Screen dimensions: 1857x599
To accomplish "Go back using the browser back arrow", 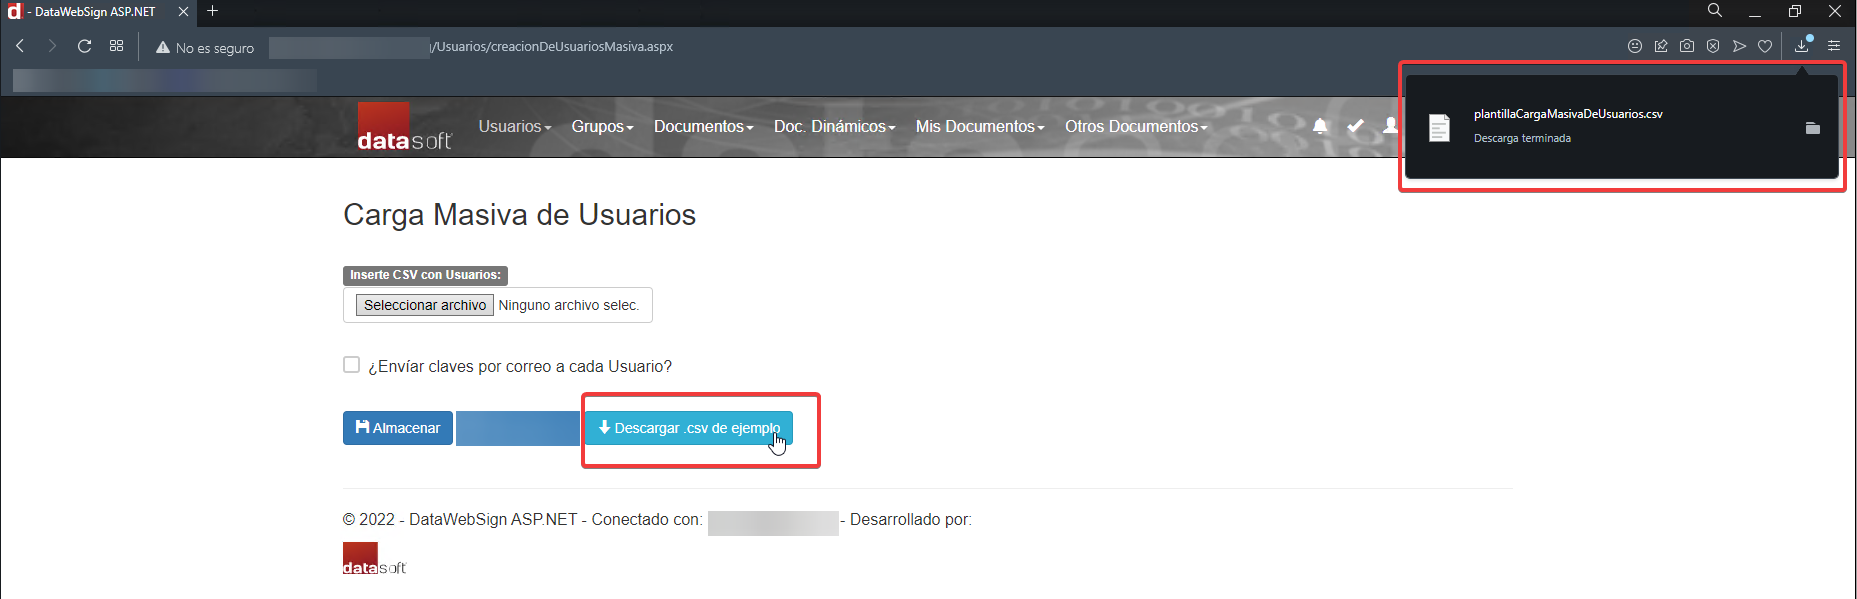I will (20, 46).
